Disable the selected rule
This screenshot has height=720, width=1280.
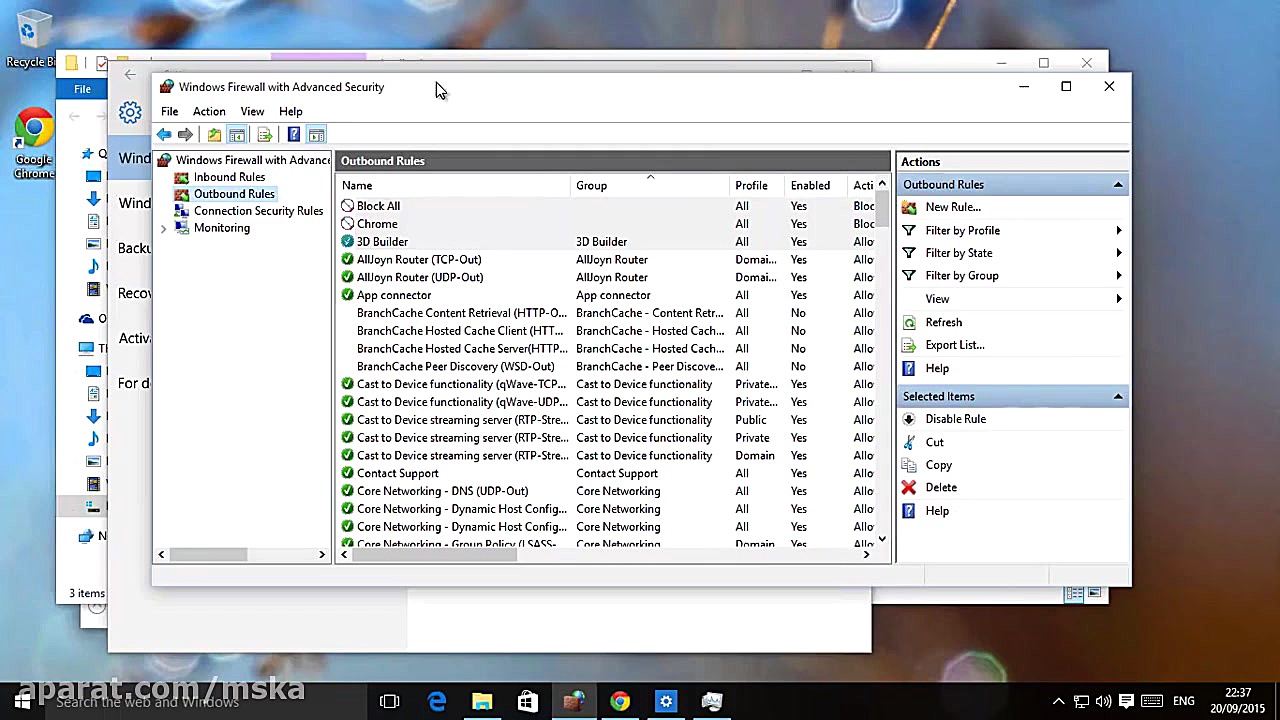point(955,419)
